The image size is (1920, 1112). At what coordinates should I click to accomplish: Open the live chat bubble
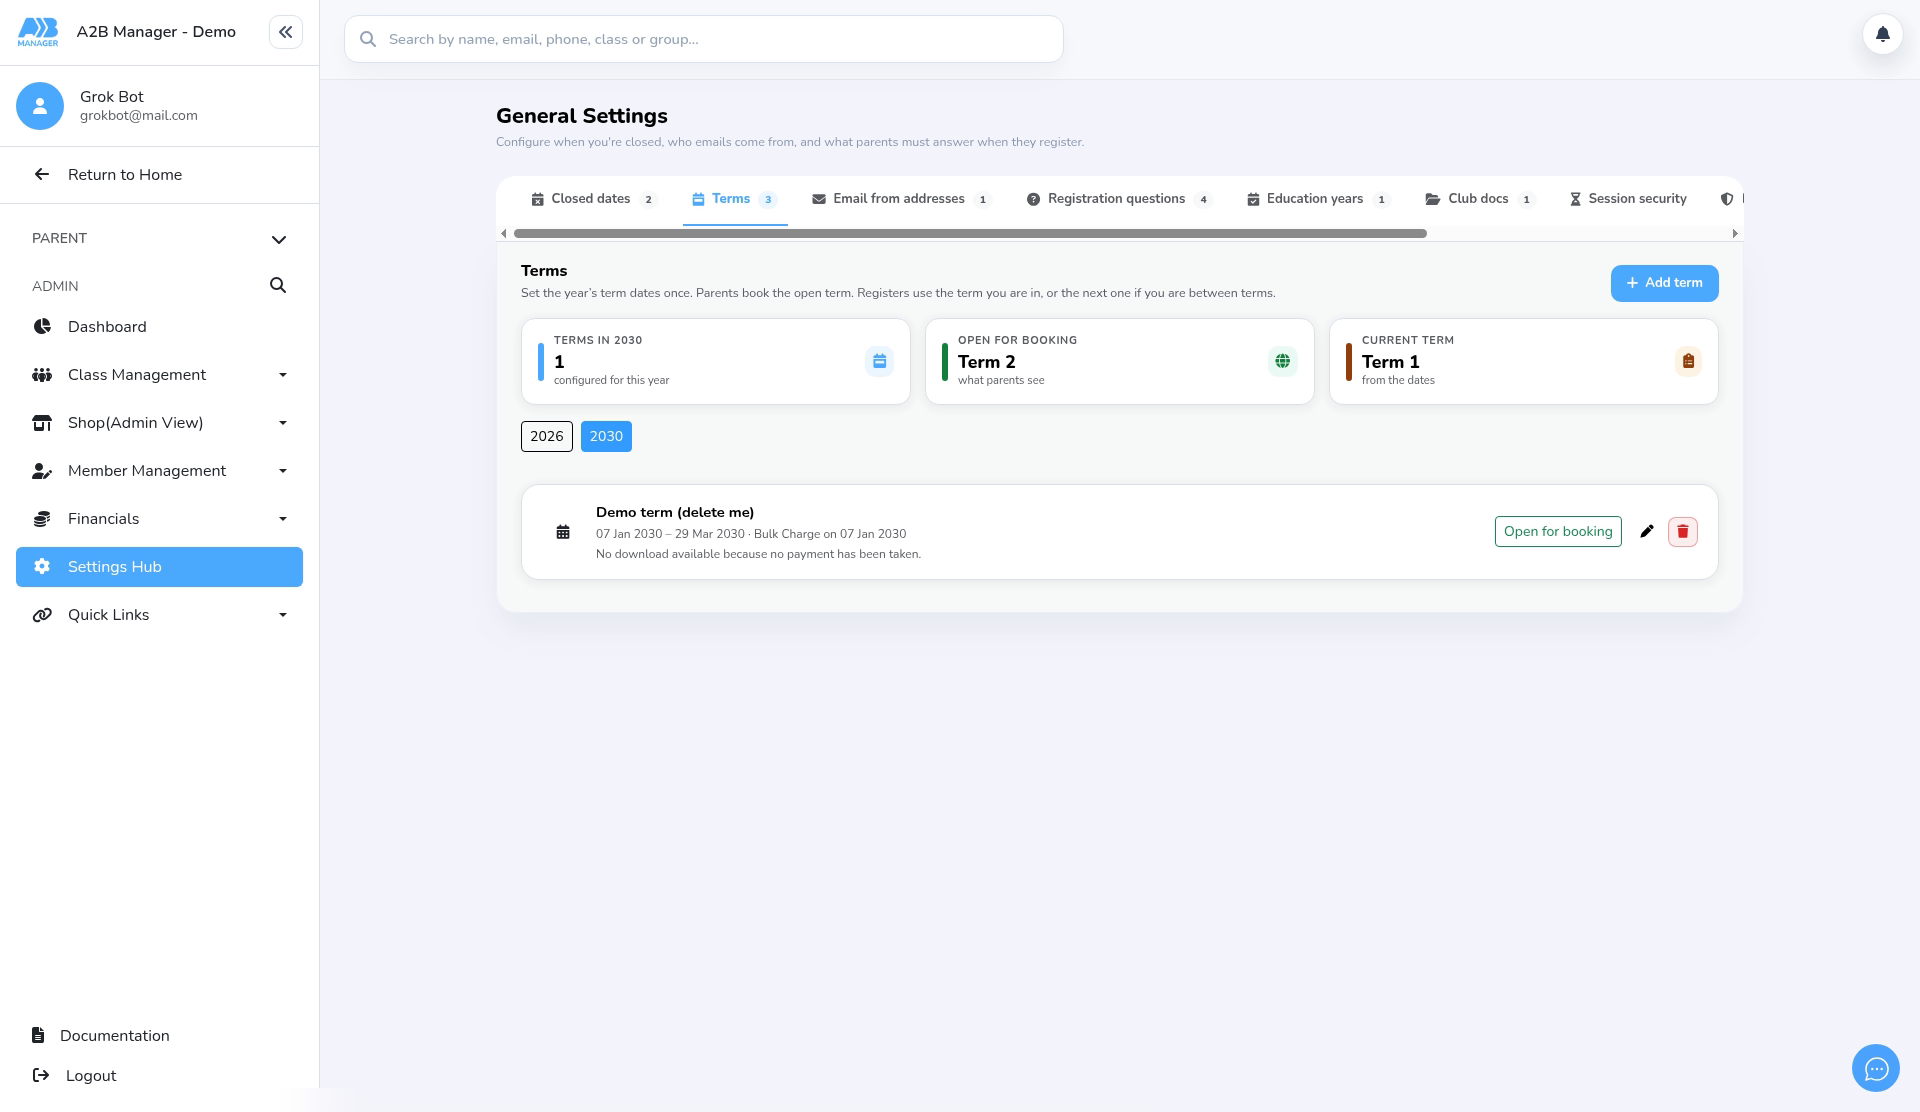[x=1875, y=1068]
